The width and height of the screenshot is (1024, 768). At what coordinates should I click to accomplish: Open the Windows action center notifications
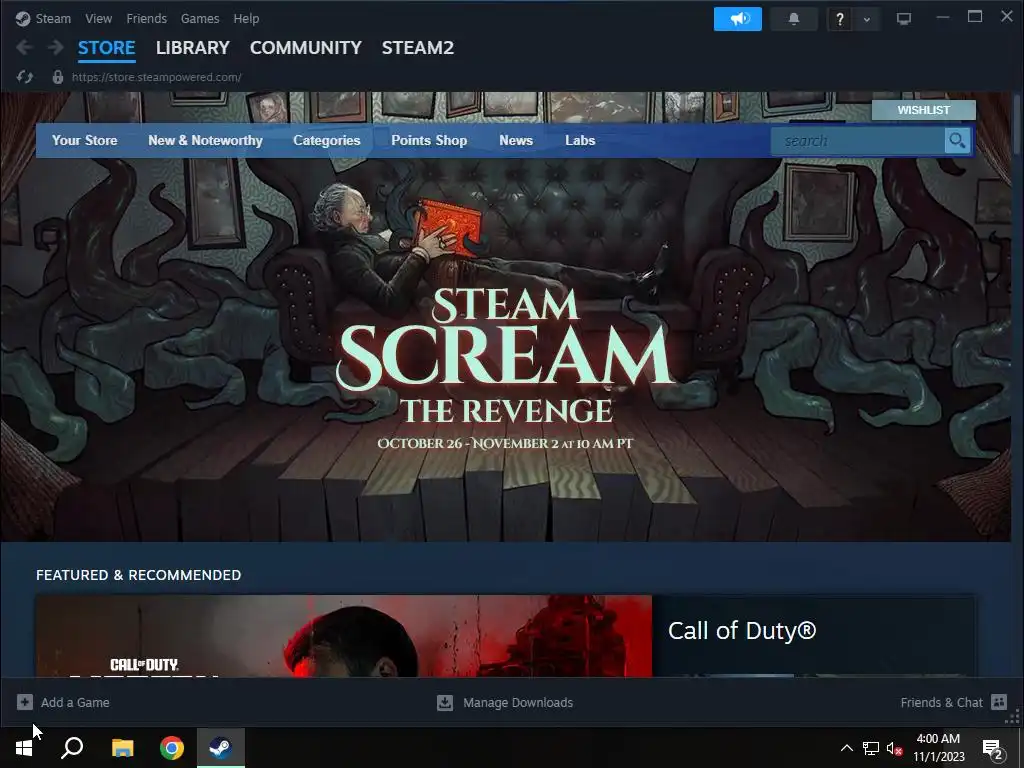993,748
